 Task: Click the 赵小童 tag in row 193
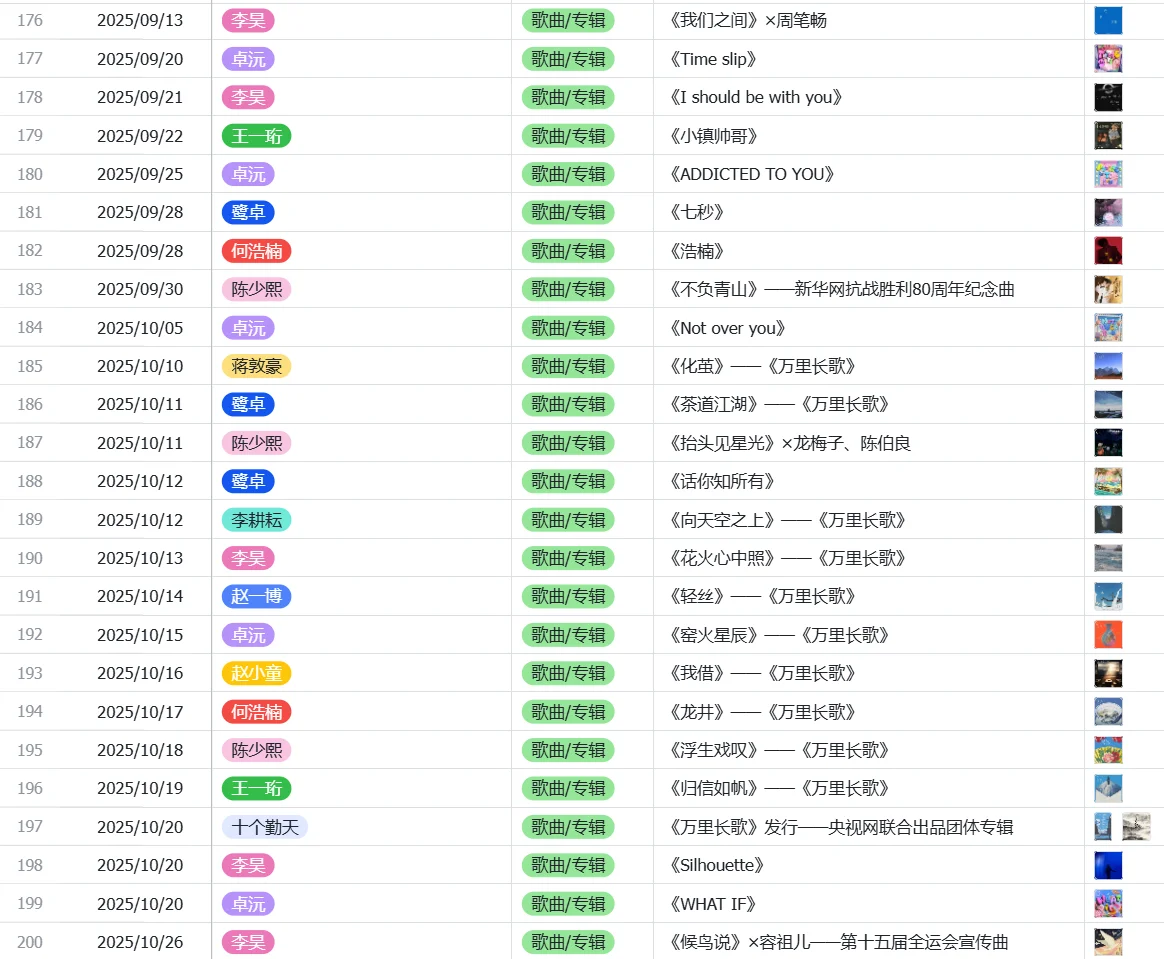click(x=256, y=673)
